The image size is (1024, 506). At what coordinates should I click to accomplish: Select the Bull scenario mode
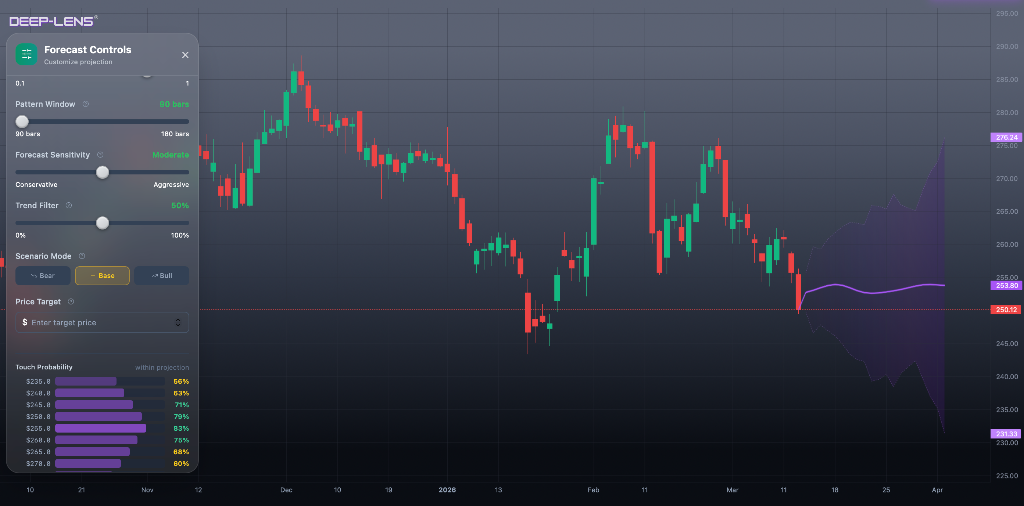click(161, 276)
